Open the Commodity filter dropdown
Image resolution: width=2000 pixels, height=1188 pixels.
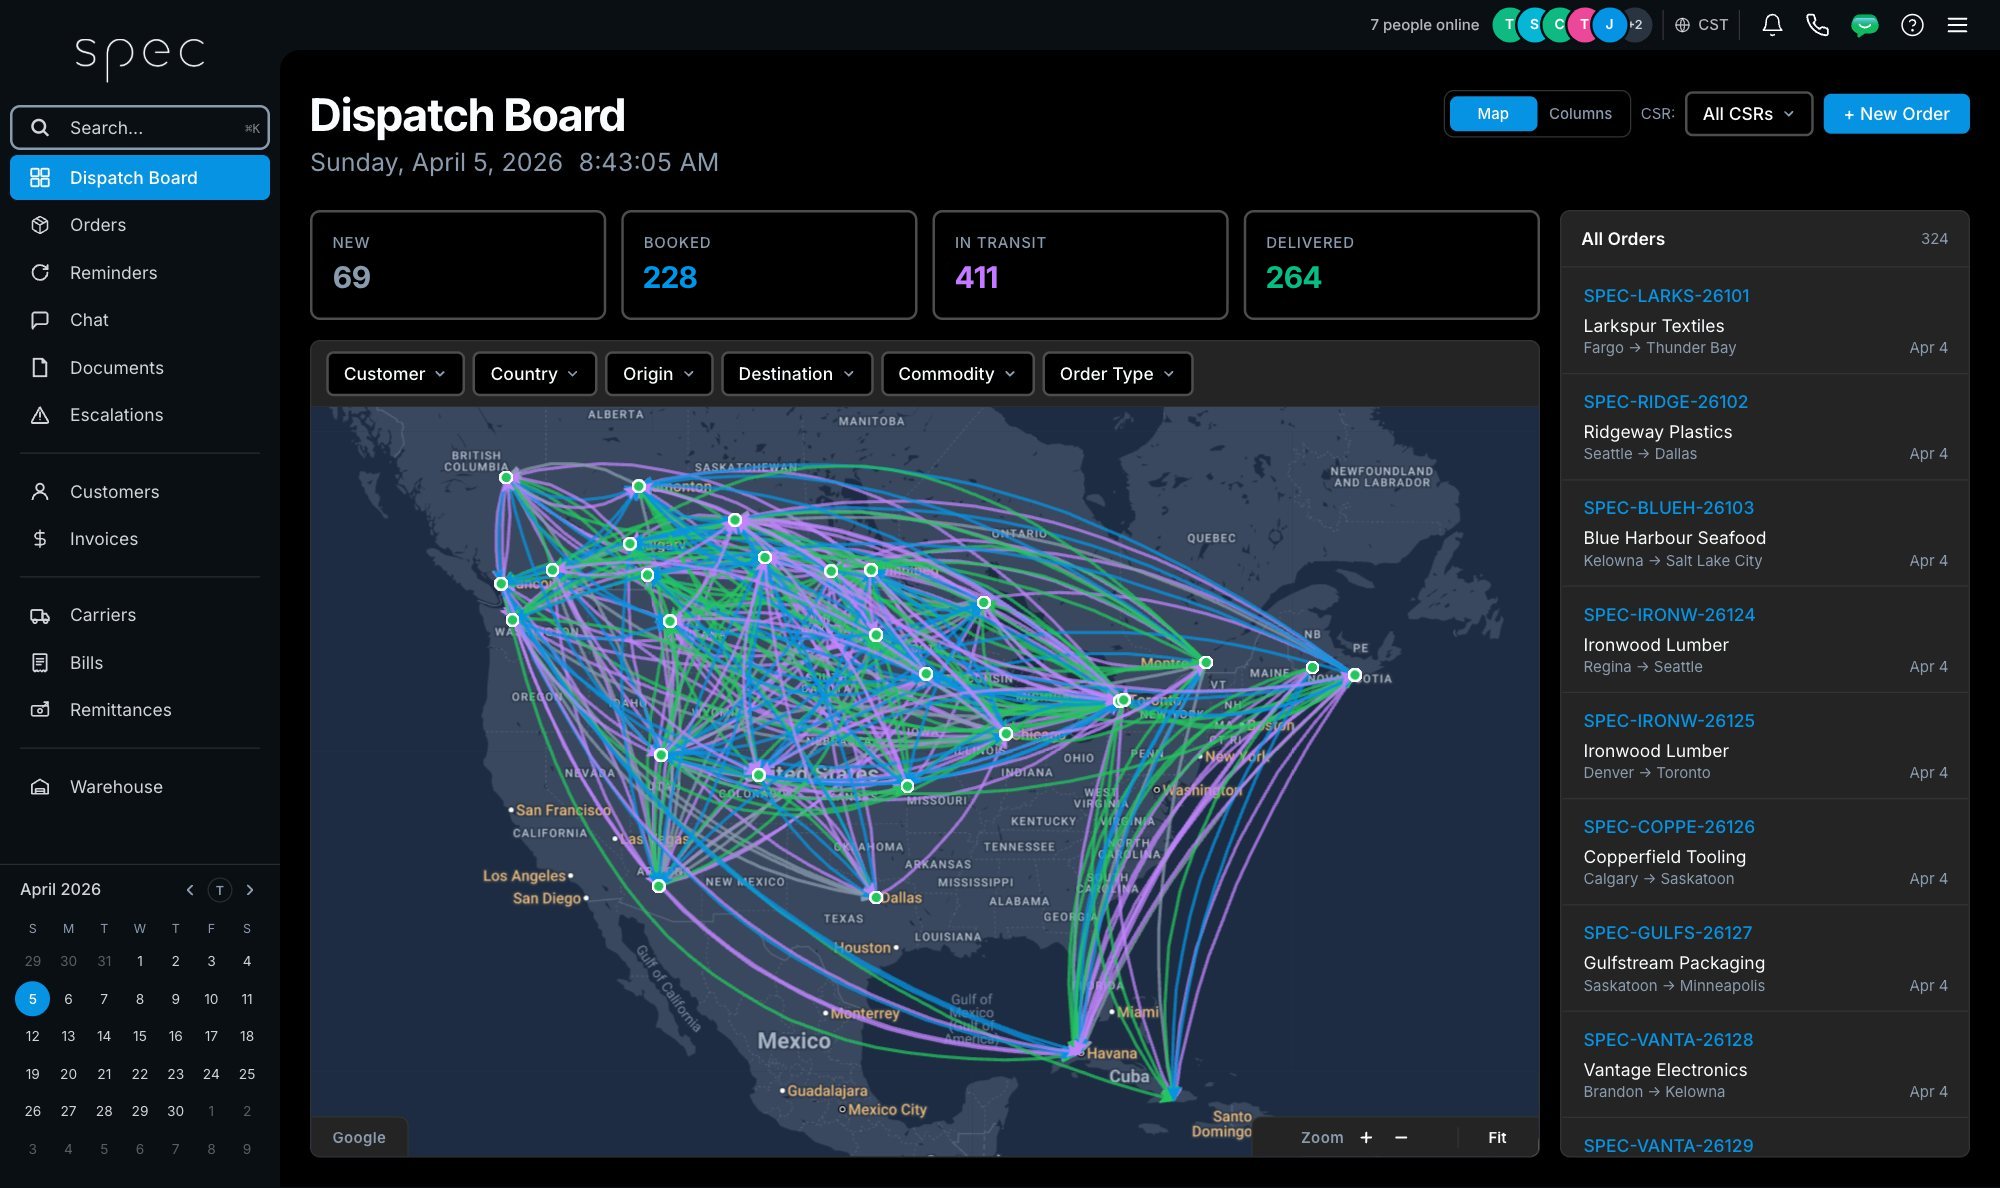coord(957,374)
